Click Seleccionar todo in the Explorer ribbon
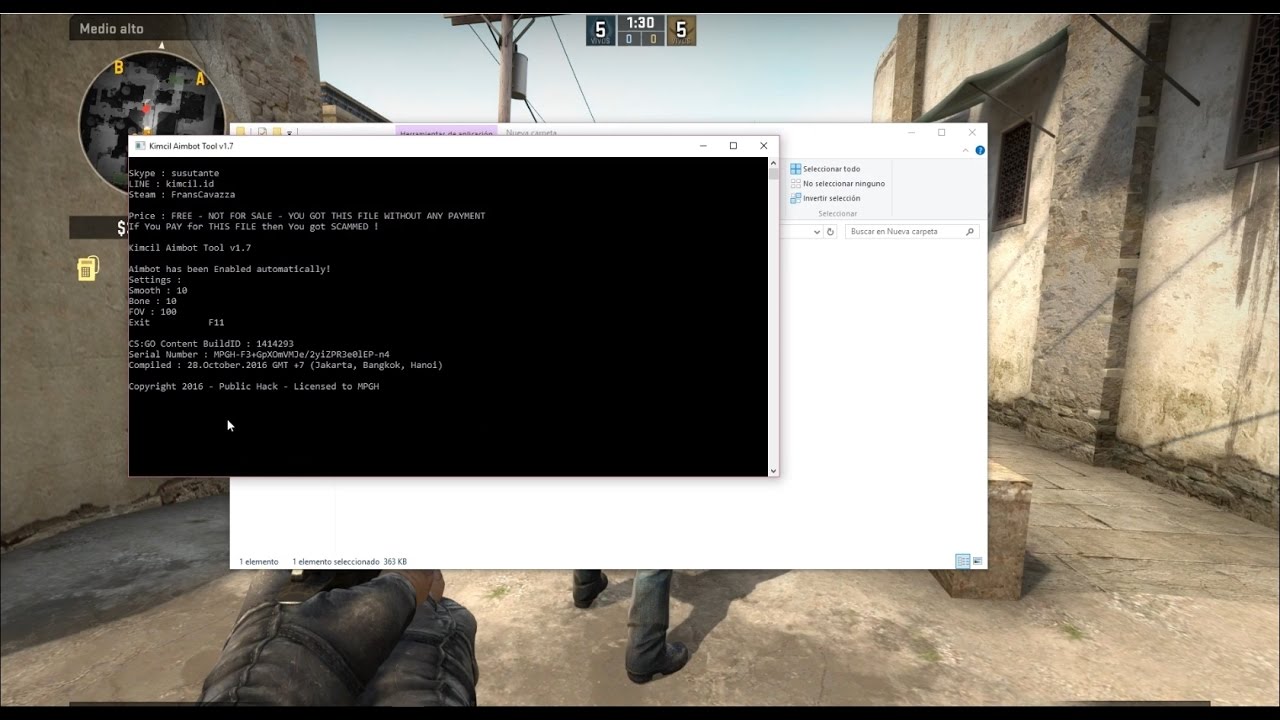Image resolution: width=1280 pixels, height=720 pixels. point(831,169)
